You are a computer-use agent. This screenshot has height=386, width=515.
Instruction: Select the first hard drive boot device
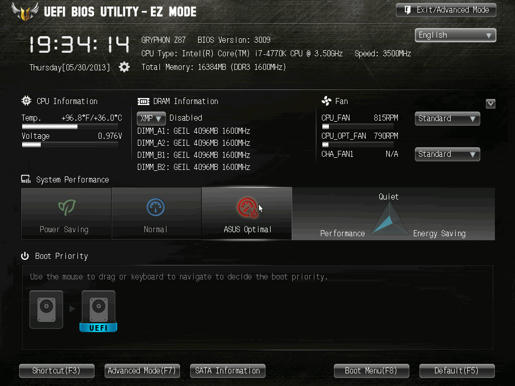[46, 310]
